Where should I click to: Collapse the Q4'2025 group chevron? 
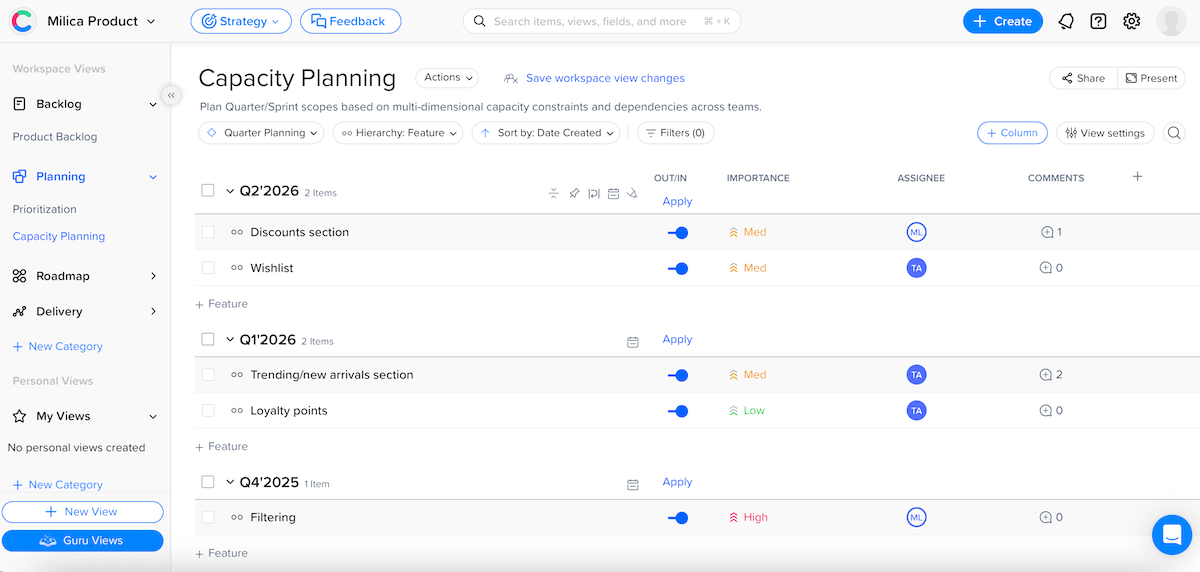point(230,483)
